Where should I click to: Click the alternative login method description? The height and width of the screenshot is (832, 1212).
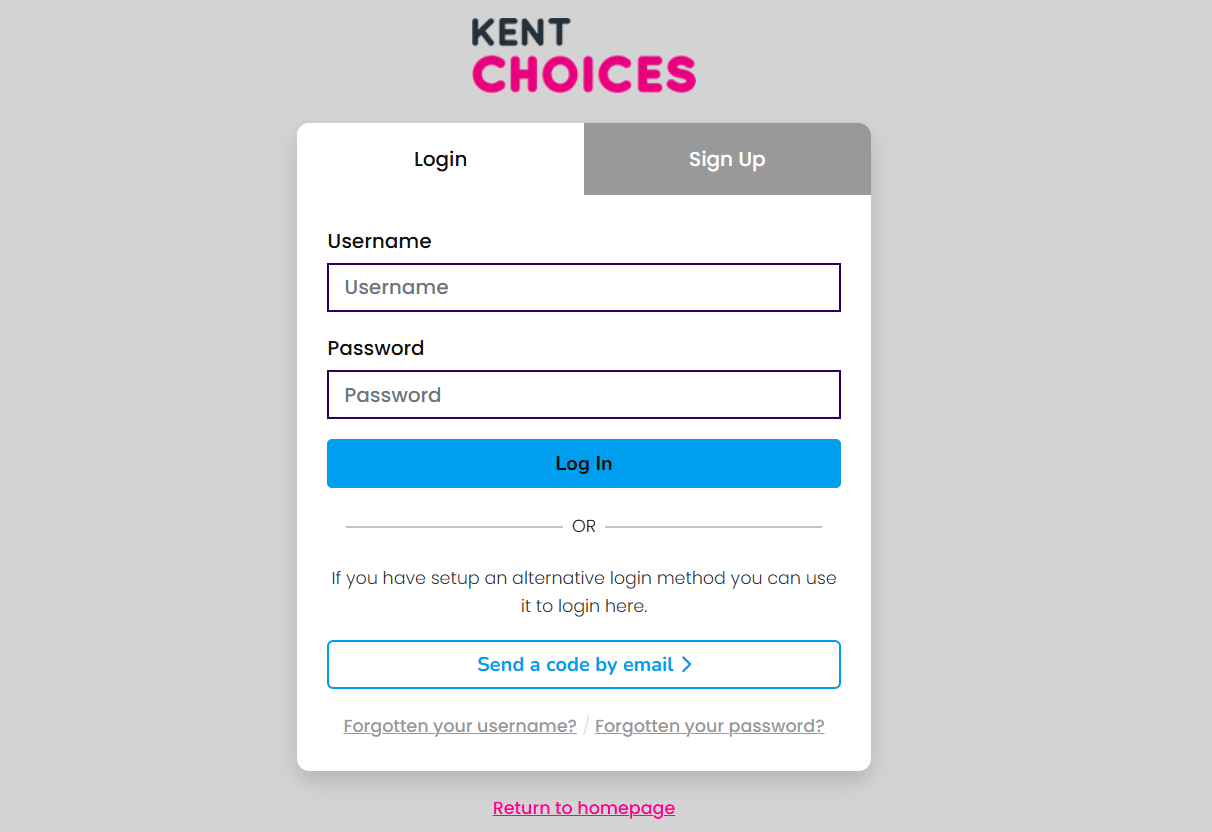point(583,592)
